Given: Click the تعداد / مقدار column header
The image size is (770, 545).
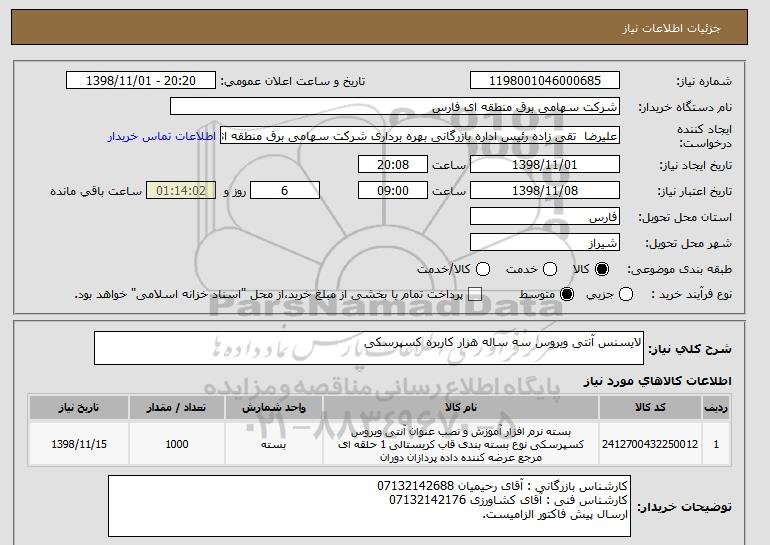Looking at the screenshot, I should coord(177,408).
